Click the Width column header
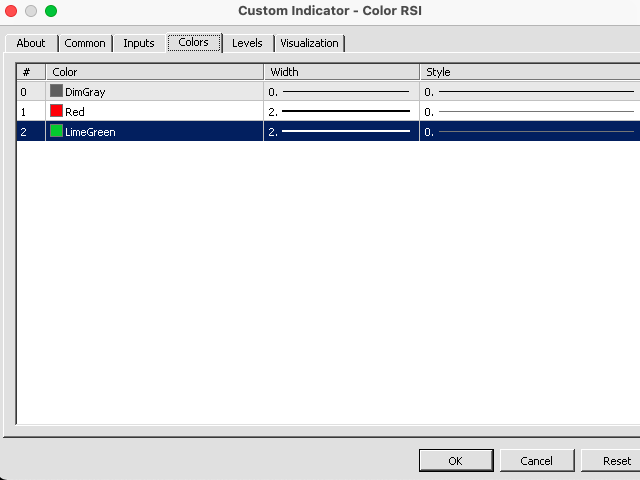 click(x=342, y=72)
